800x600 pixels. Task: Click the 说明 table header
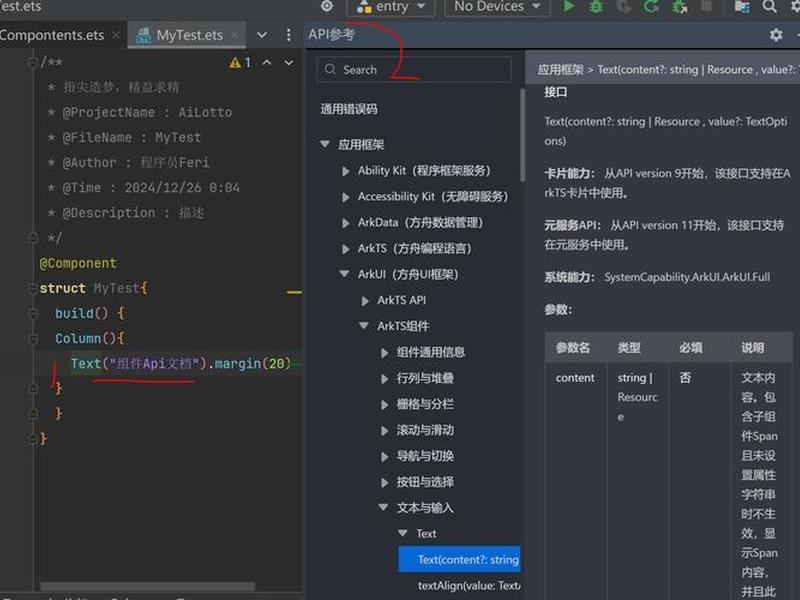pyautogui.click(x=753, y=348)
